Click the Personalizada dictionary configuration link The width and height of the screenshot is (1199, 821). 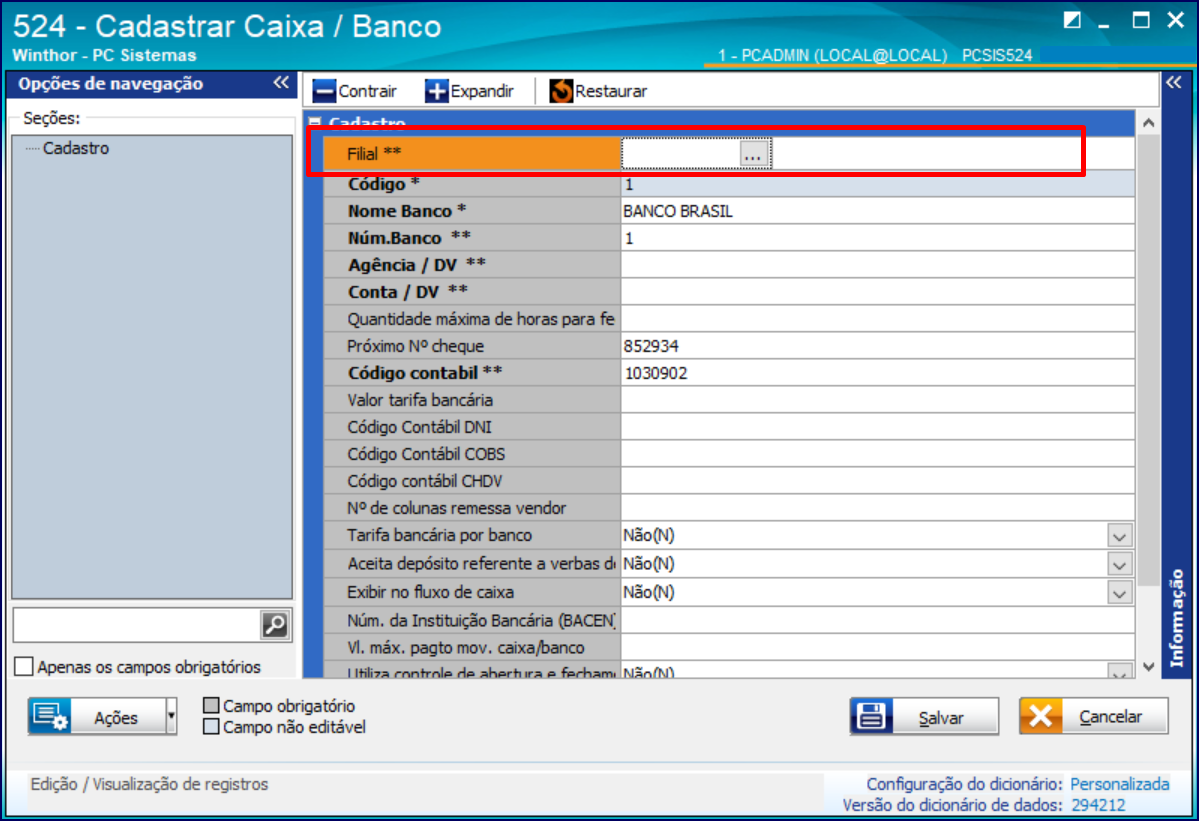tap(1119, 784)
